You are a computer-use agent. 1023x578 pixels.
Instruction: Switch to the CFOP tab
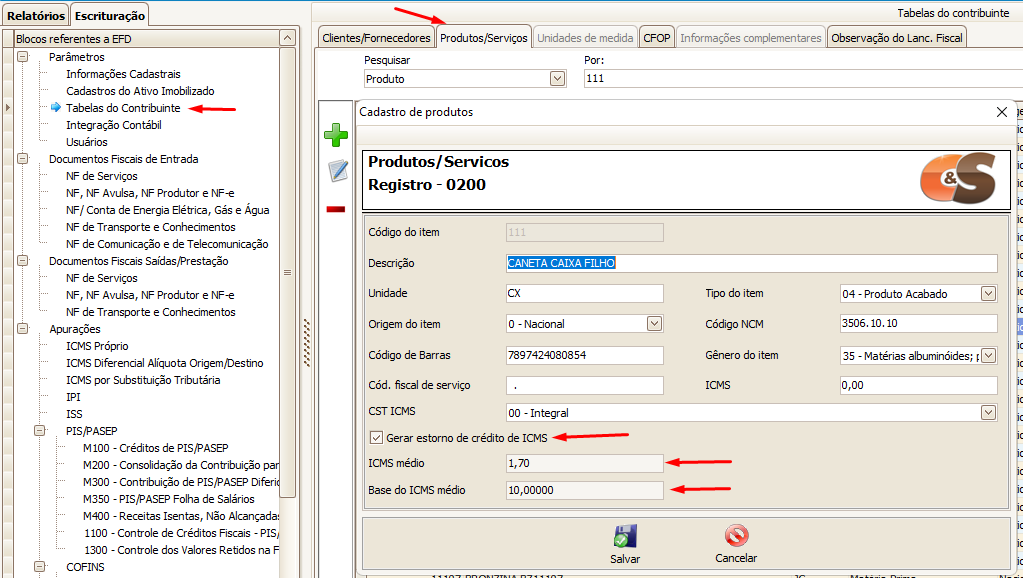pyautogui.click(x=657, y=38)
